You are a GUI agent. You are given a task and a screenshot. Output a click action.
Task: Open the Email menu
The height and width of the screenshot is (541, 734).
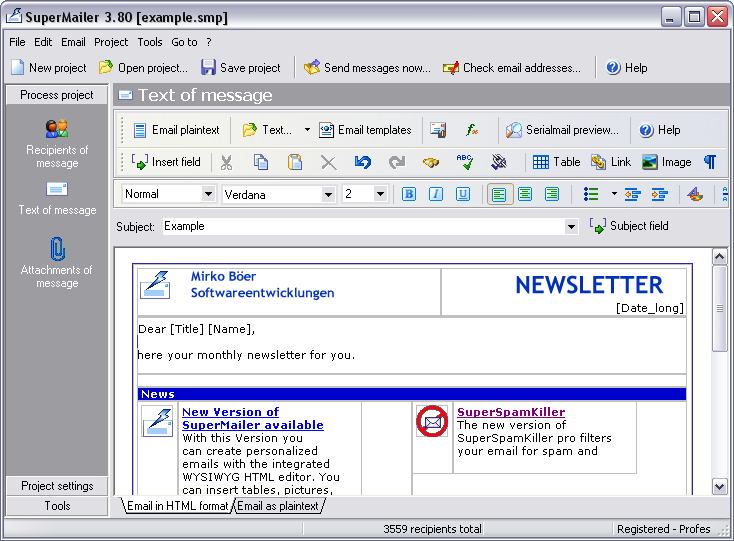click(73, 42)
